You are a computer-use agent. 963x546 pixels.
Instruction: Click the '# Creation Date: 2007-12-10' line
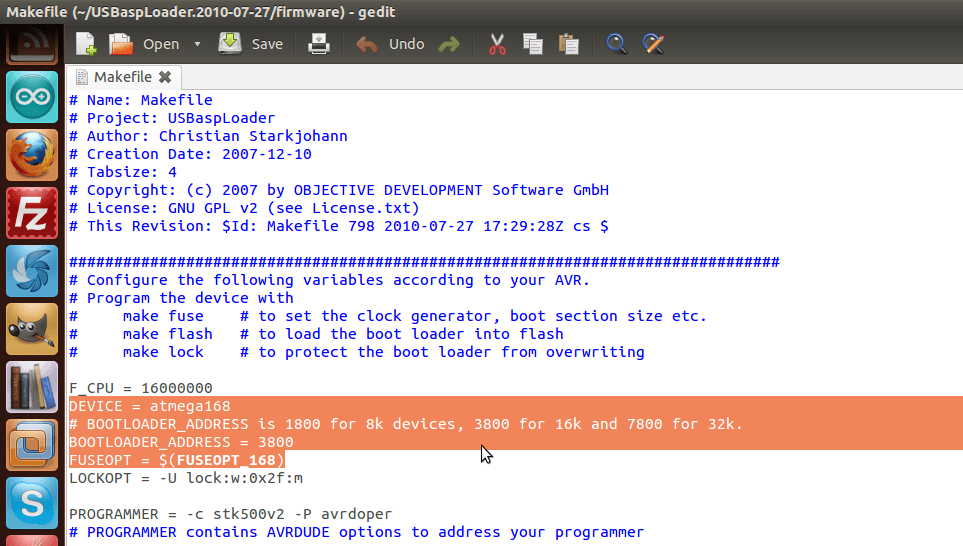190,154
